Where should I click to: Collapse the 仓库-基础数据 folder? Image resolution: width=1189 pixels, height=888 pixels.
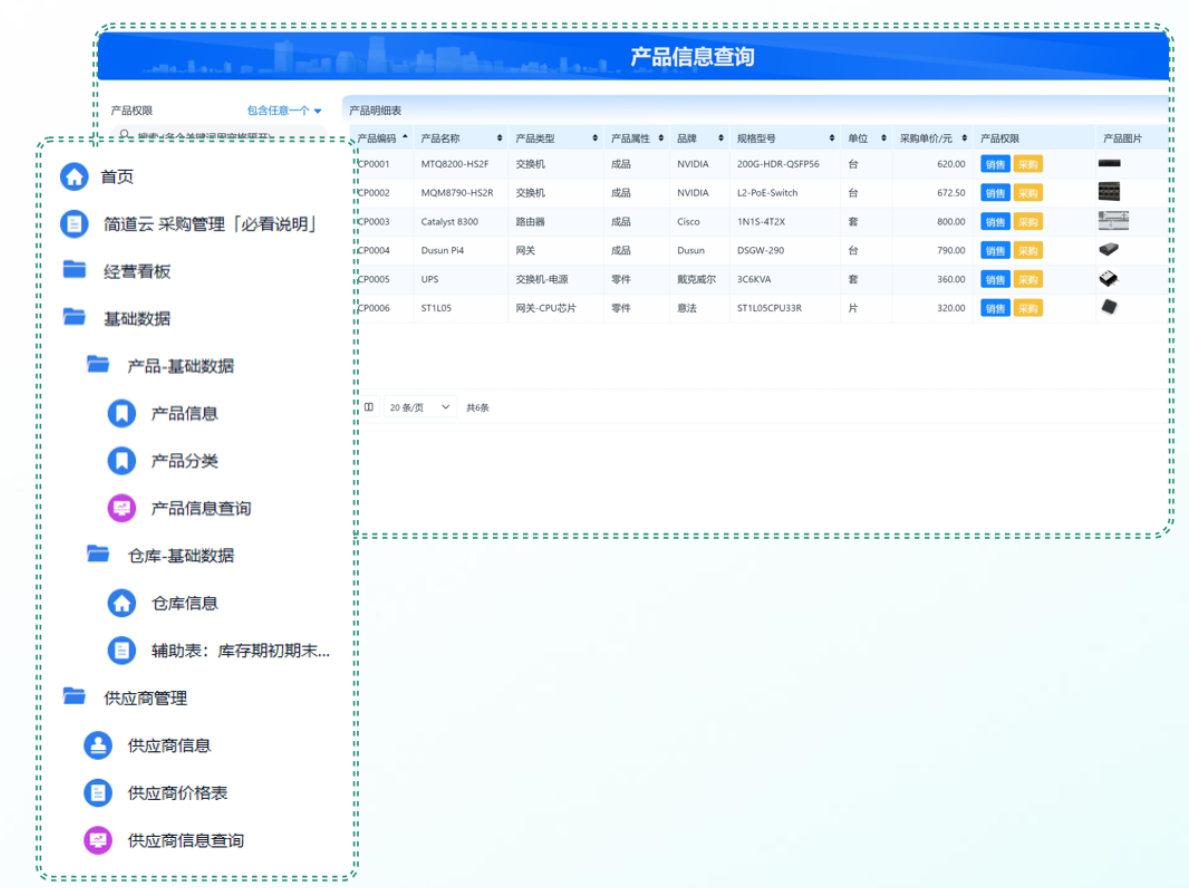click(x=98, y=555)
